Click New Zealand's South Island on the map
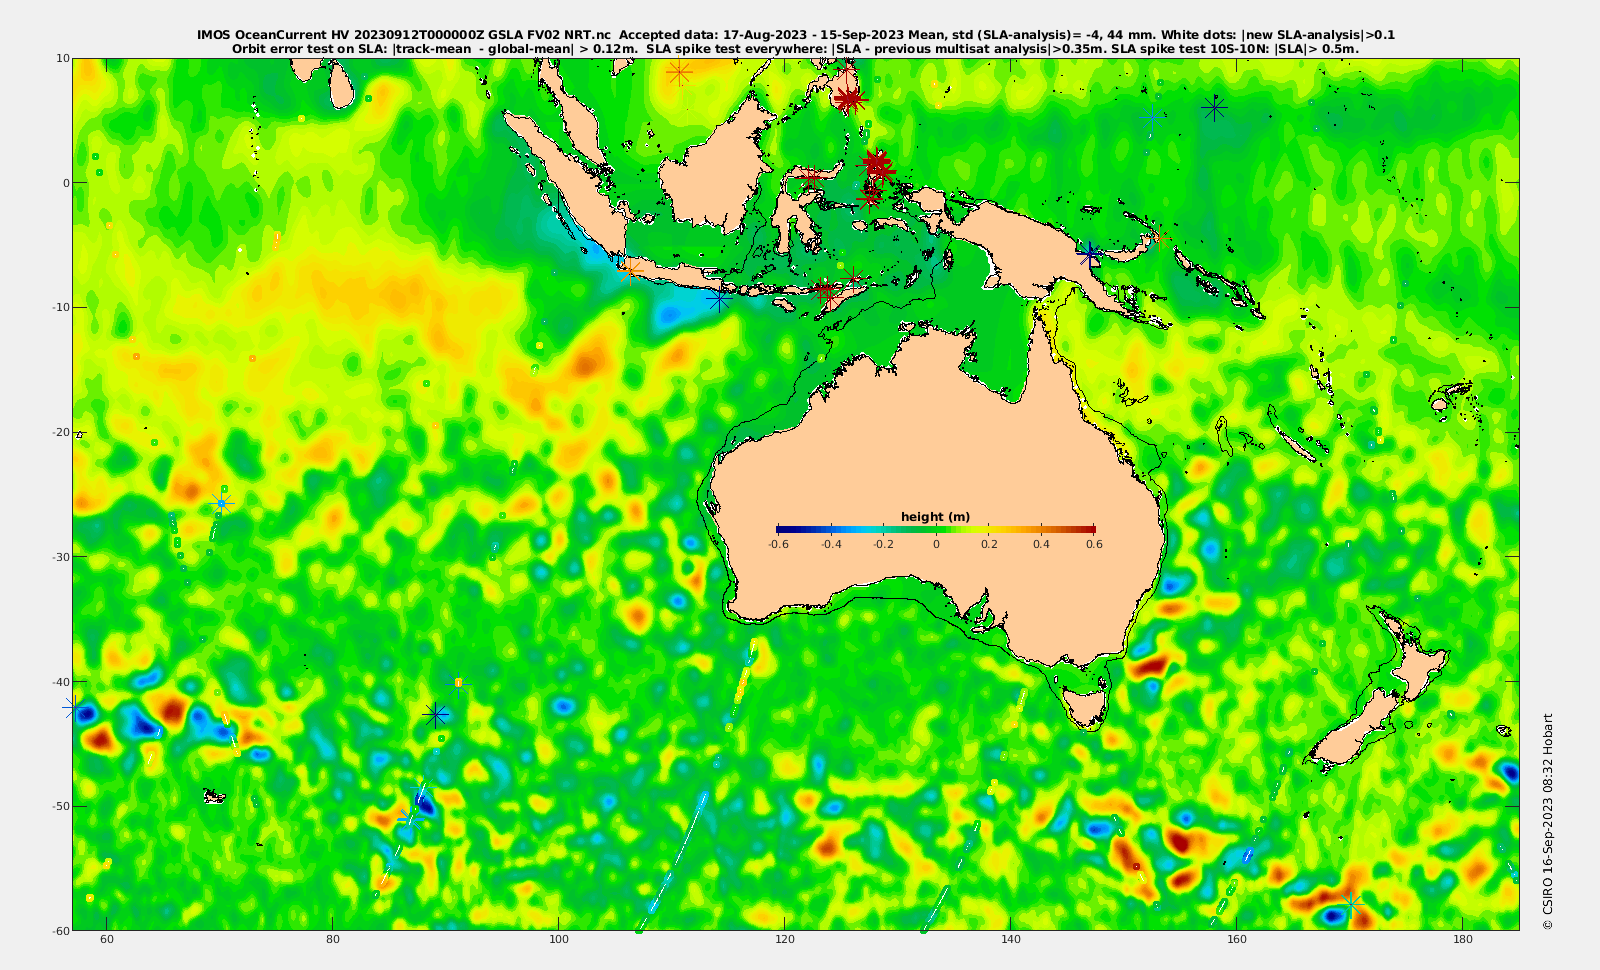The height and width of the screenshot is (970, 1600). [1355, 728]
